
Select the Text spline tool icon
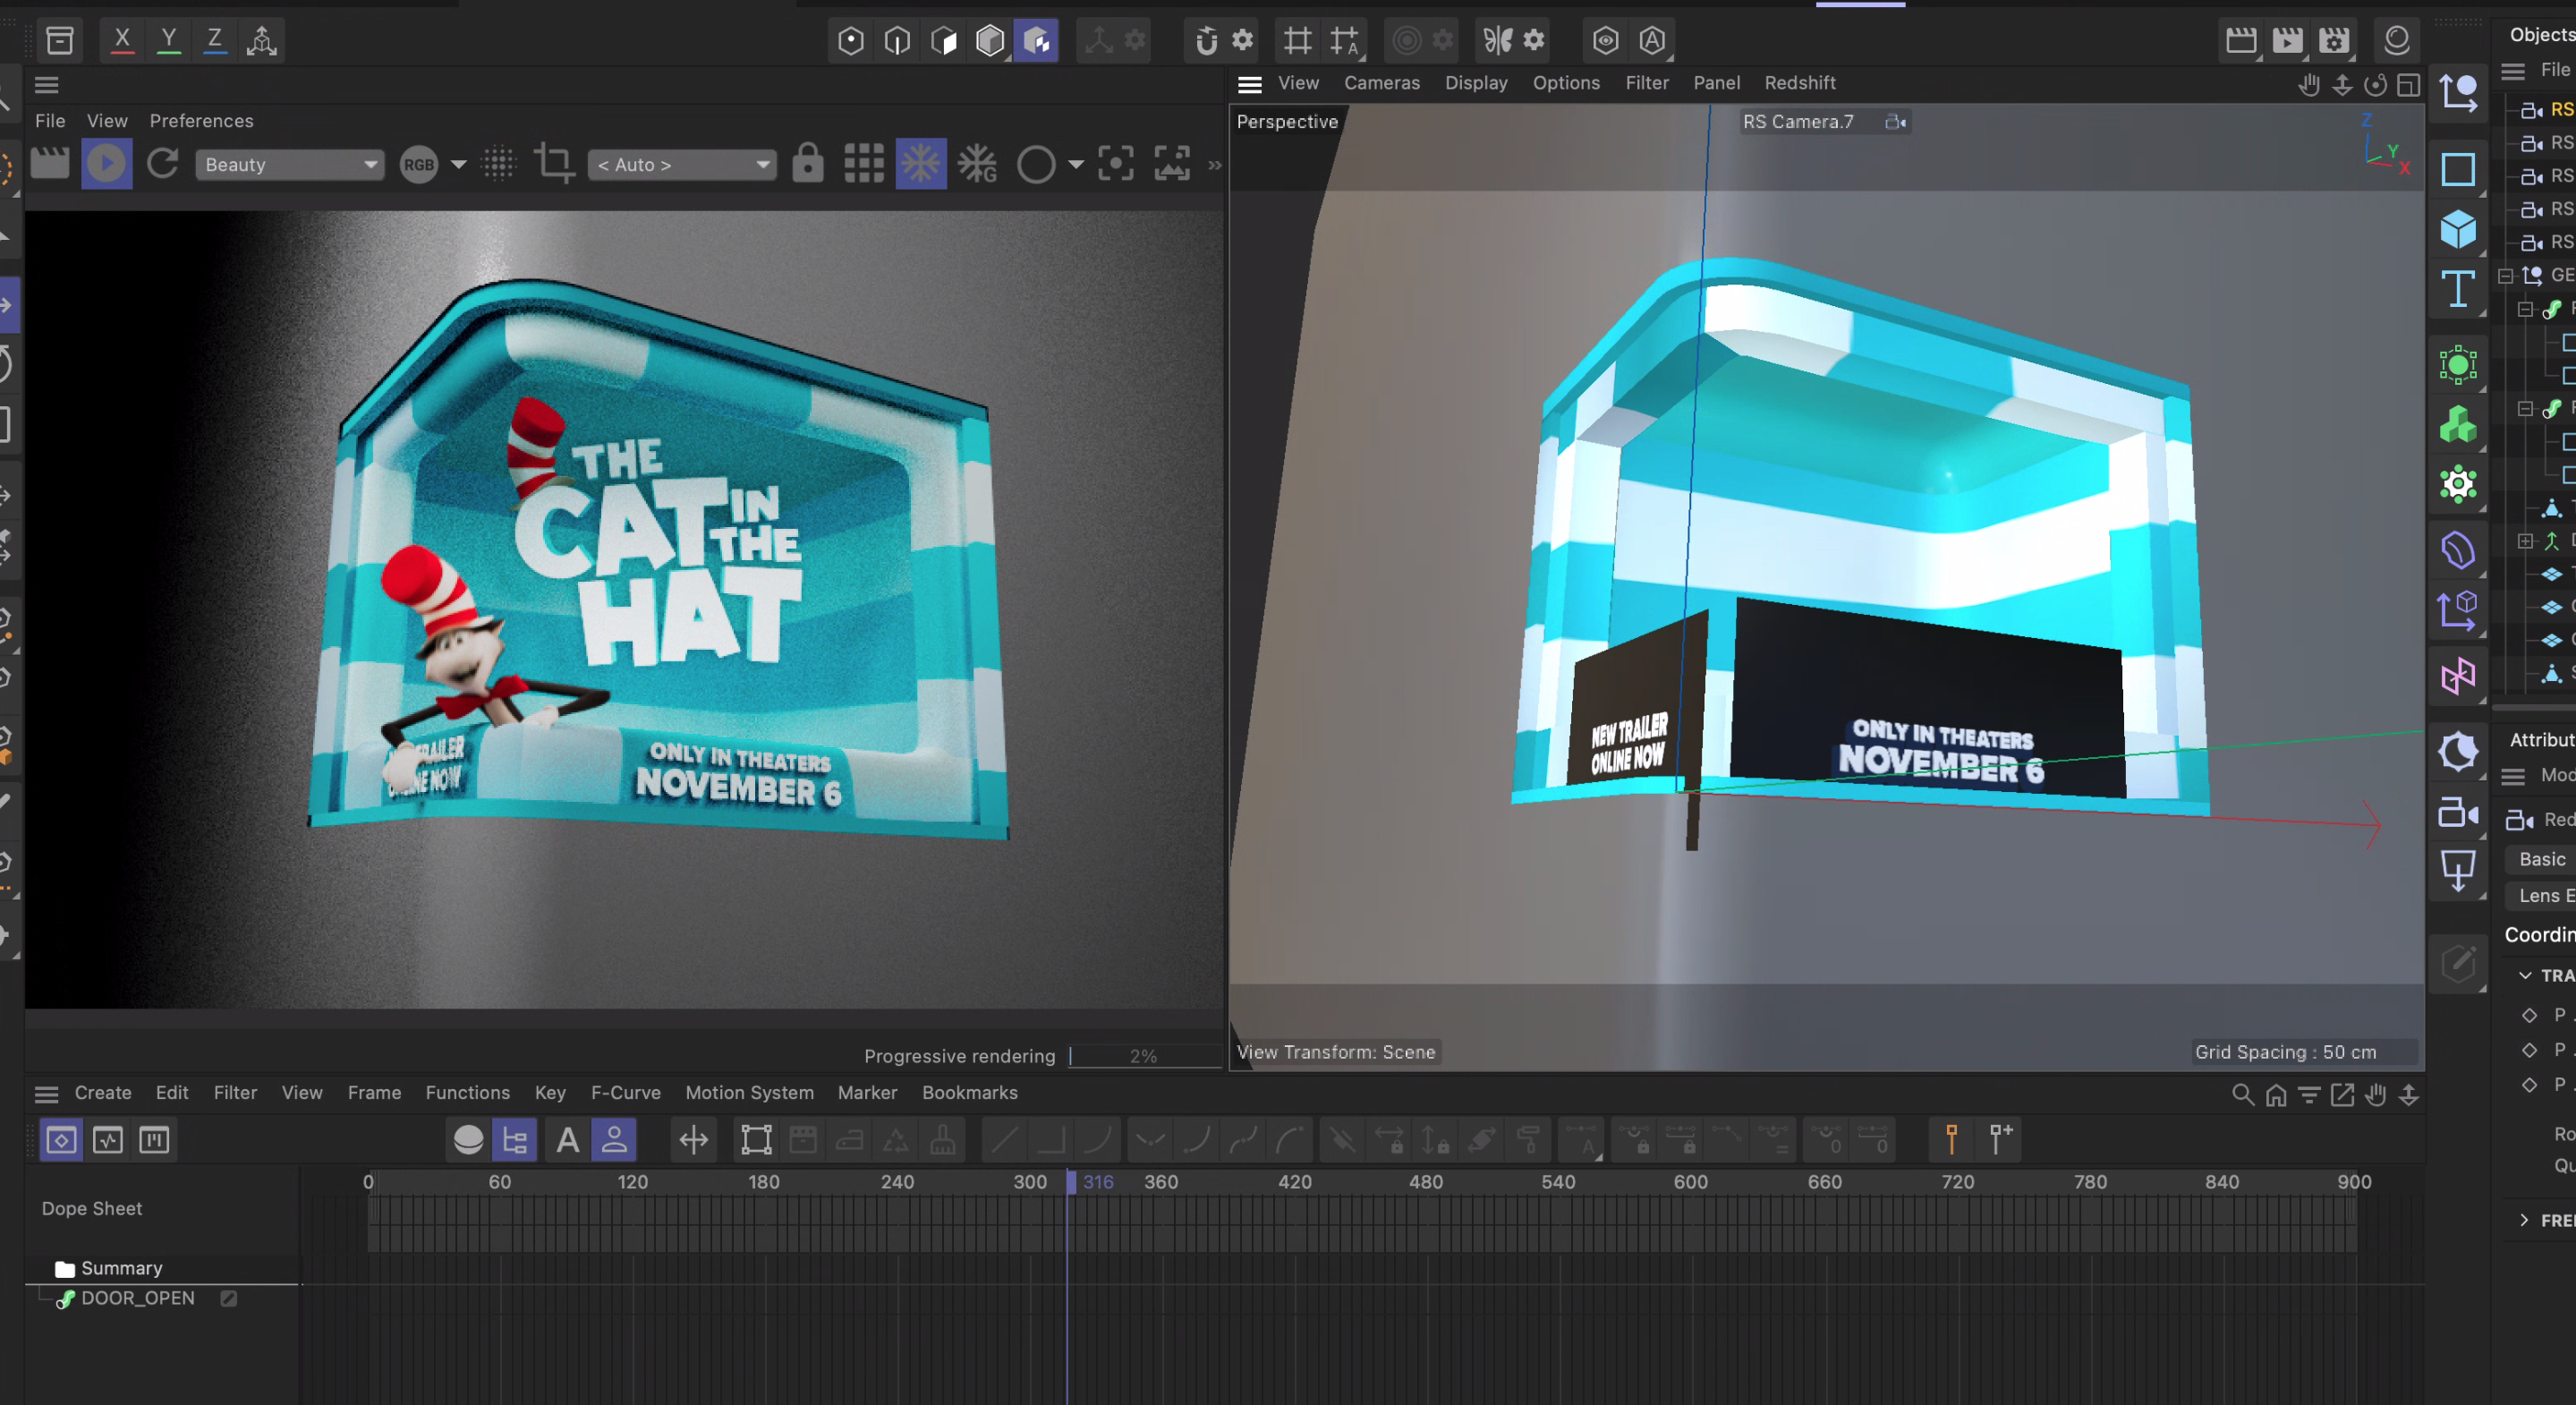(2457, 290)
